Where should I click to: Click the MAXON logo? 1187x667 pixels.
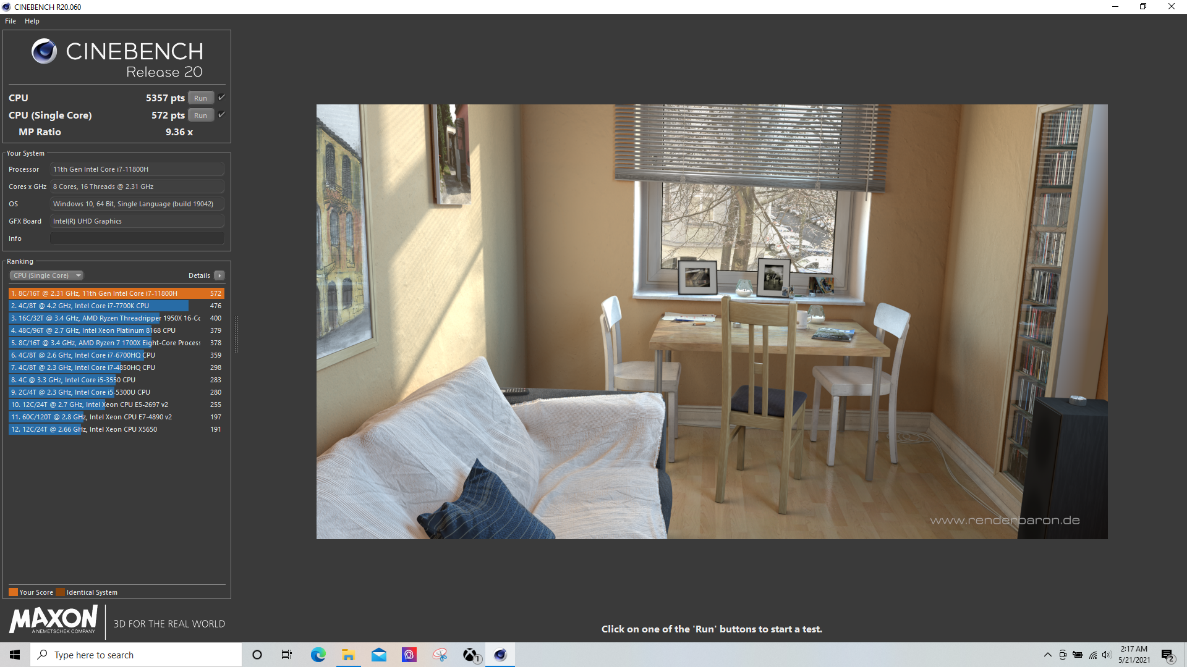(53, 619)
